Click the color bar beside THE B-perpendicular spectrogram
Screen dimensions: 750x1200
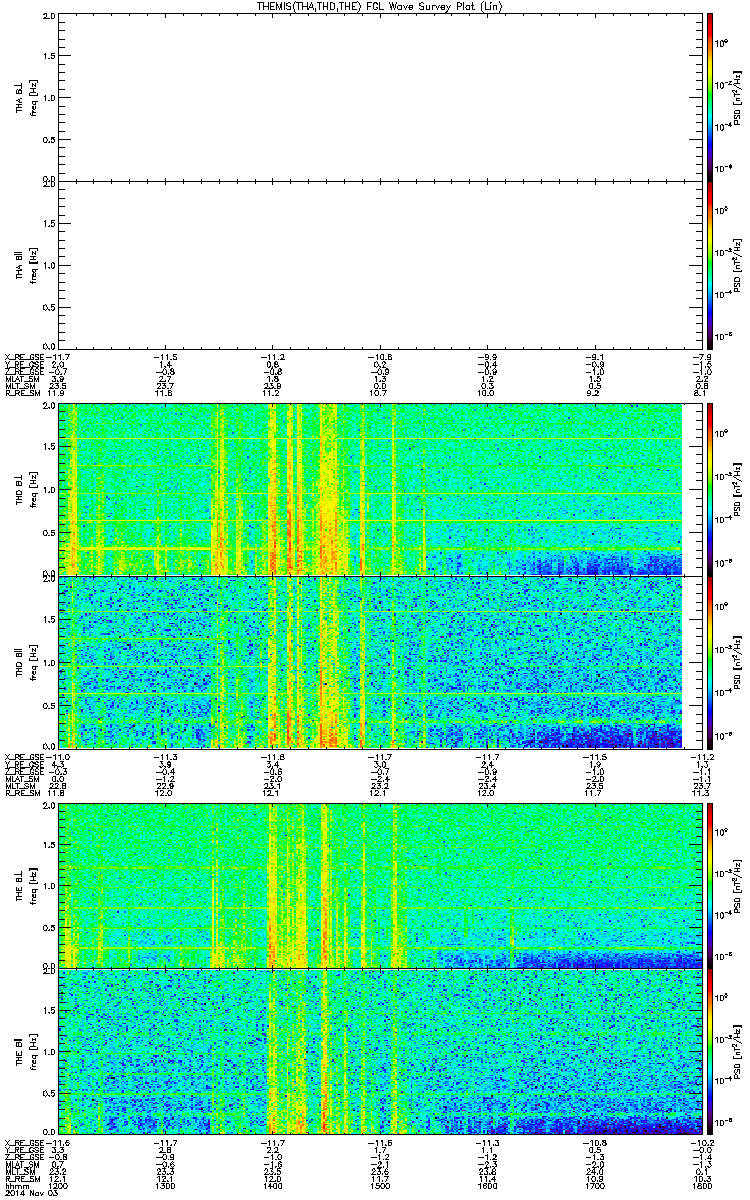(709, 886)
